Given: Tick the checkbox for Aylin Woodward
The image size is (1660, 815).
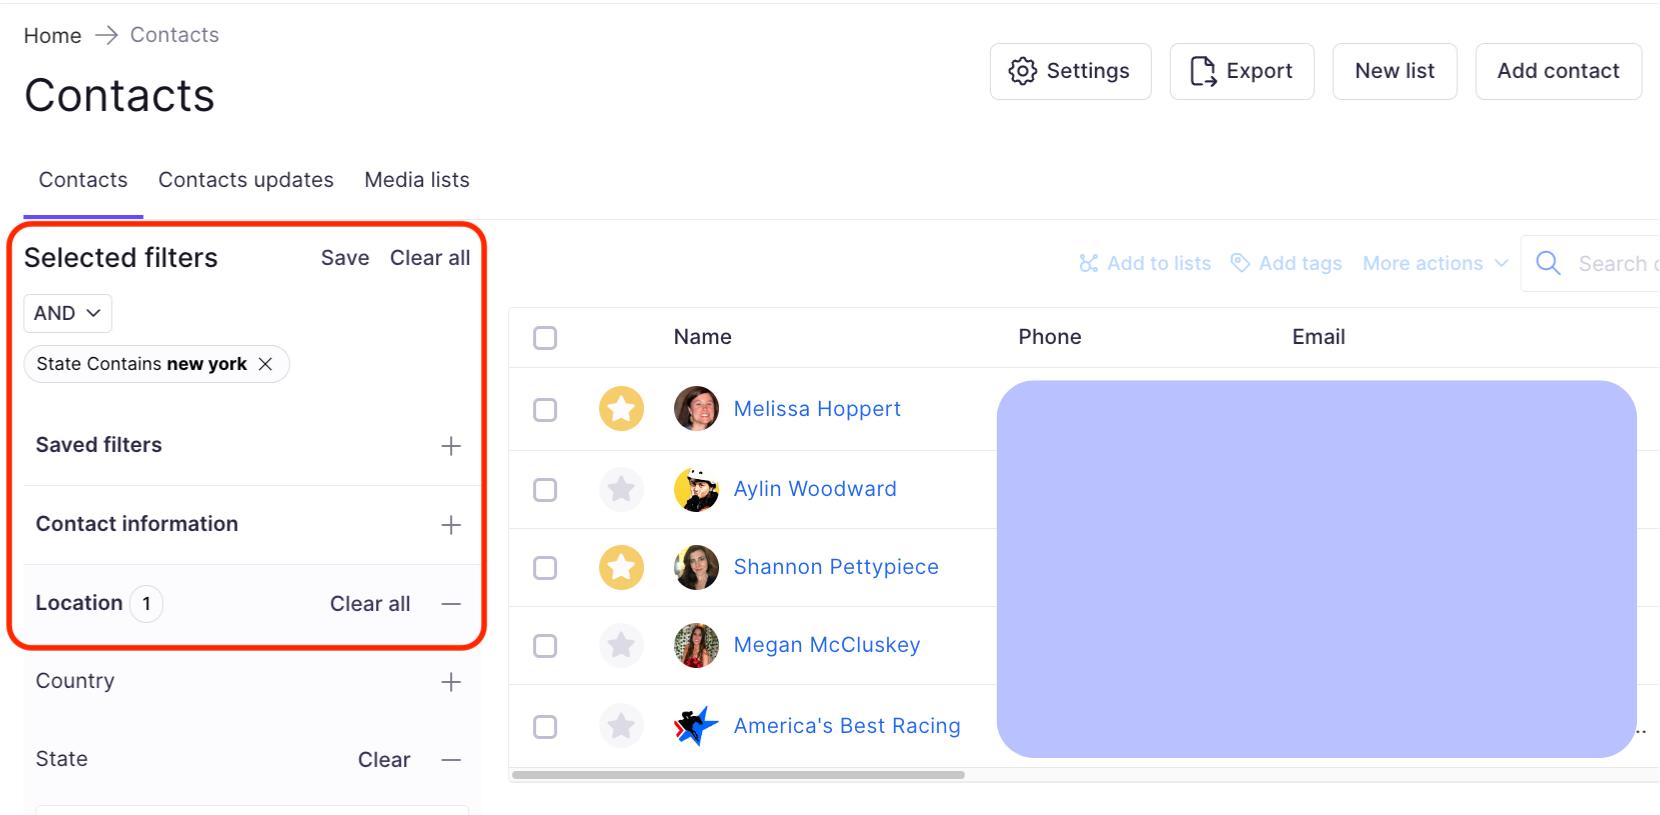Looking at the screenshot, I should coord(545,490).
